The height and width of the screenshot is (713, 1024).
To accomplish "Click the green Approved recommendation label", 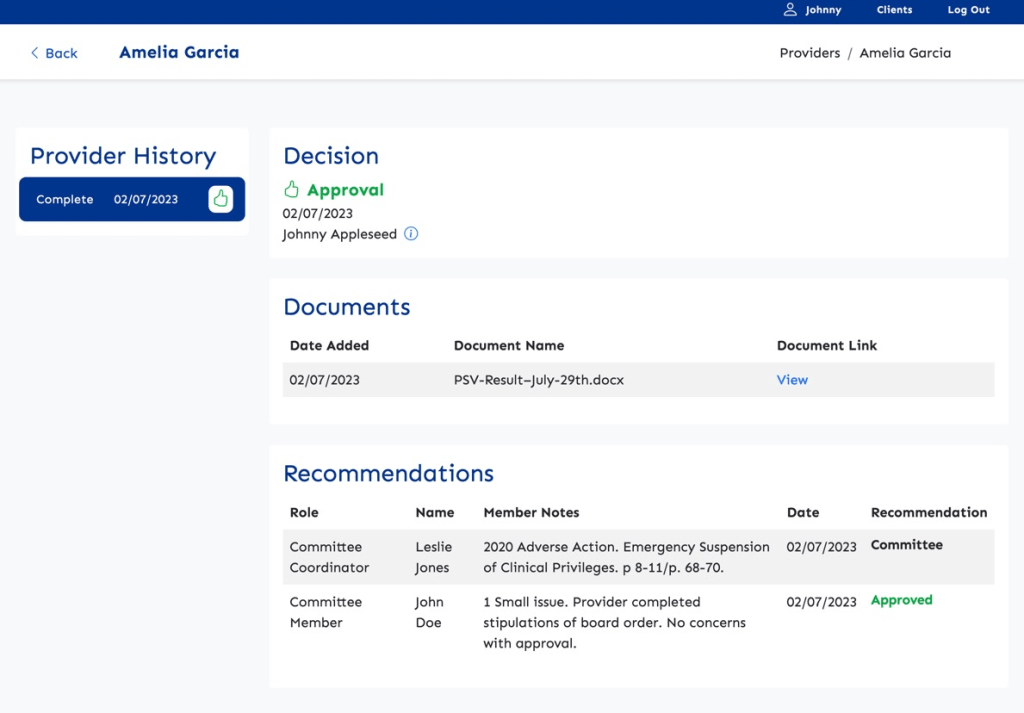I will pos(901,600).
